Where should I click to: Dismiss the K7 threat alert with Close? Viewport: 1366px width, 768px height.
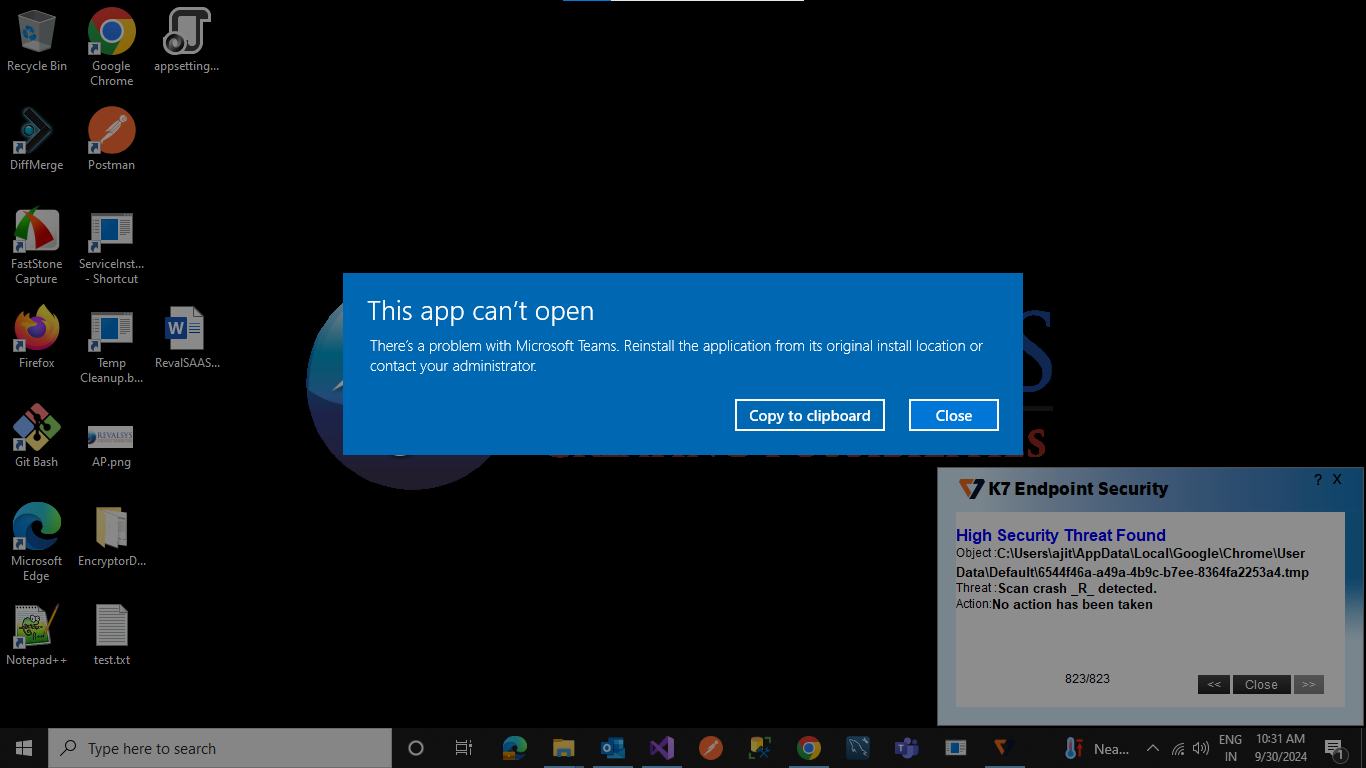pos(1260,685)
